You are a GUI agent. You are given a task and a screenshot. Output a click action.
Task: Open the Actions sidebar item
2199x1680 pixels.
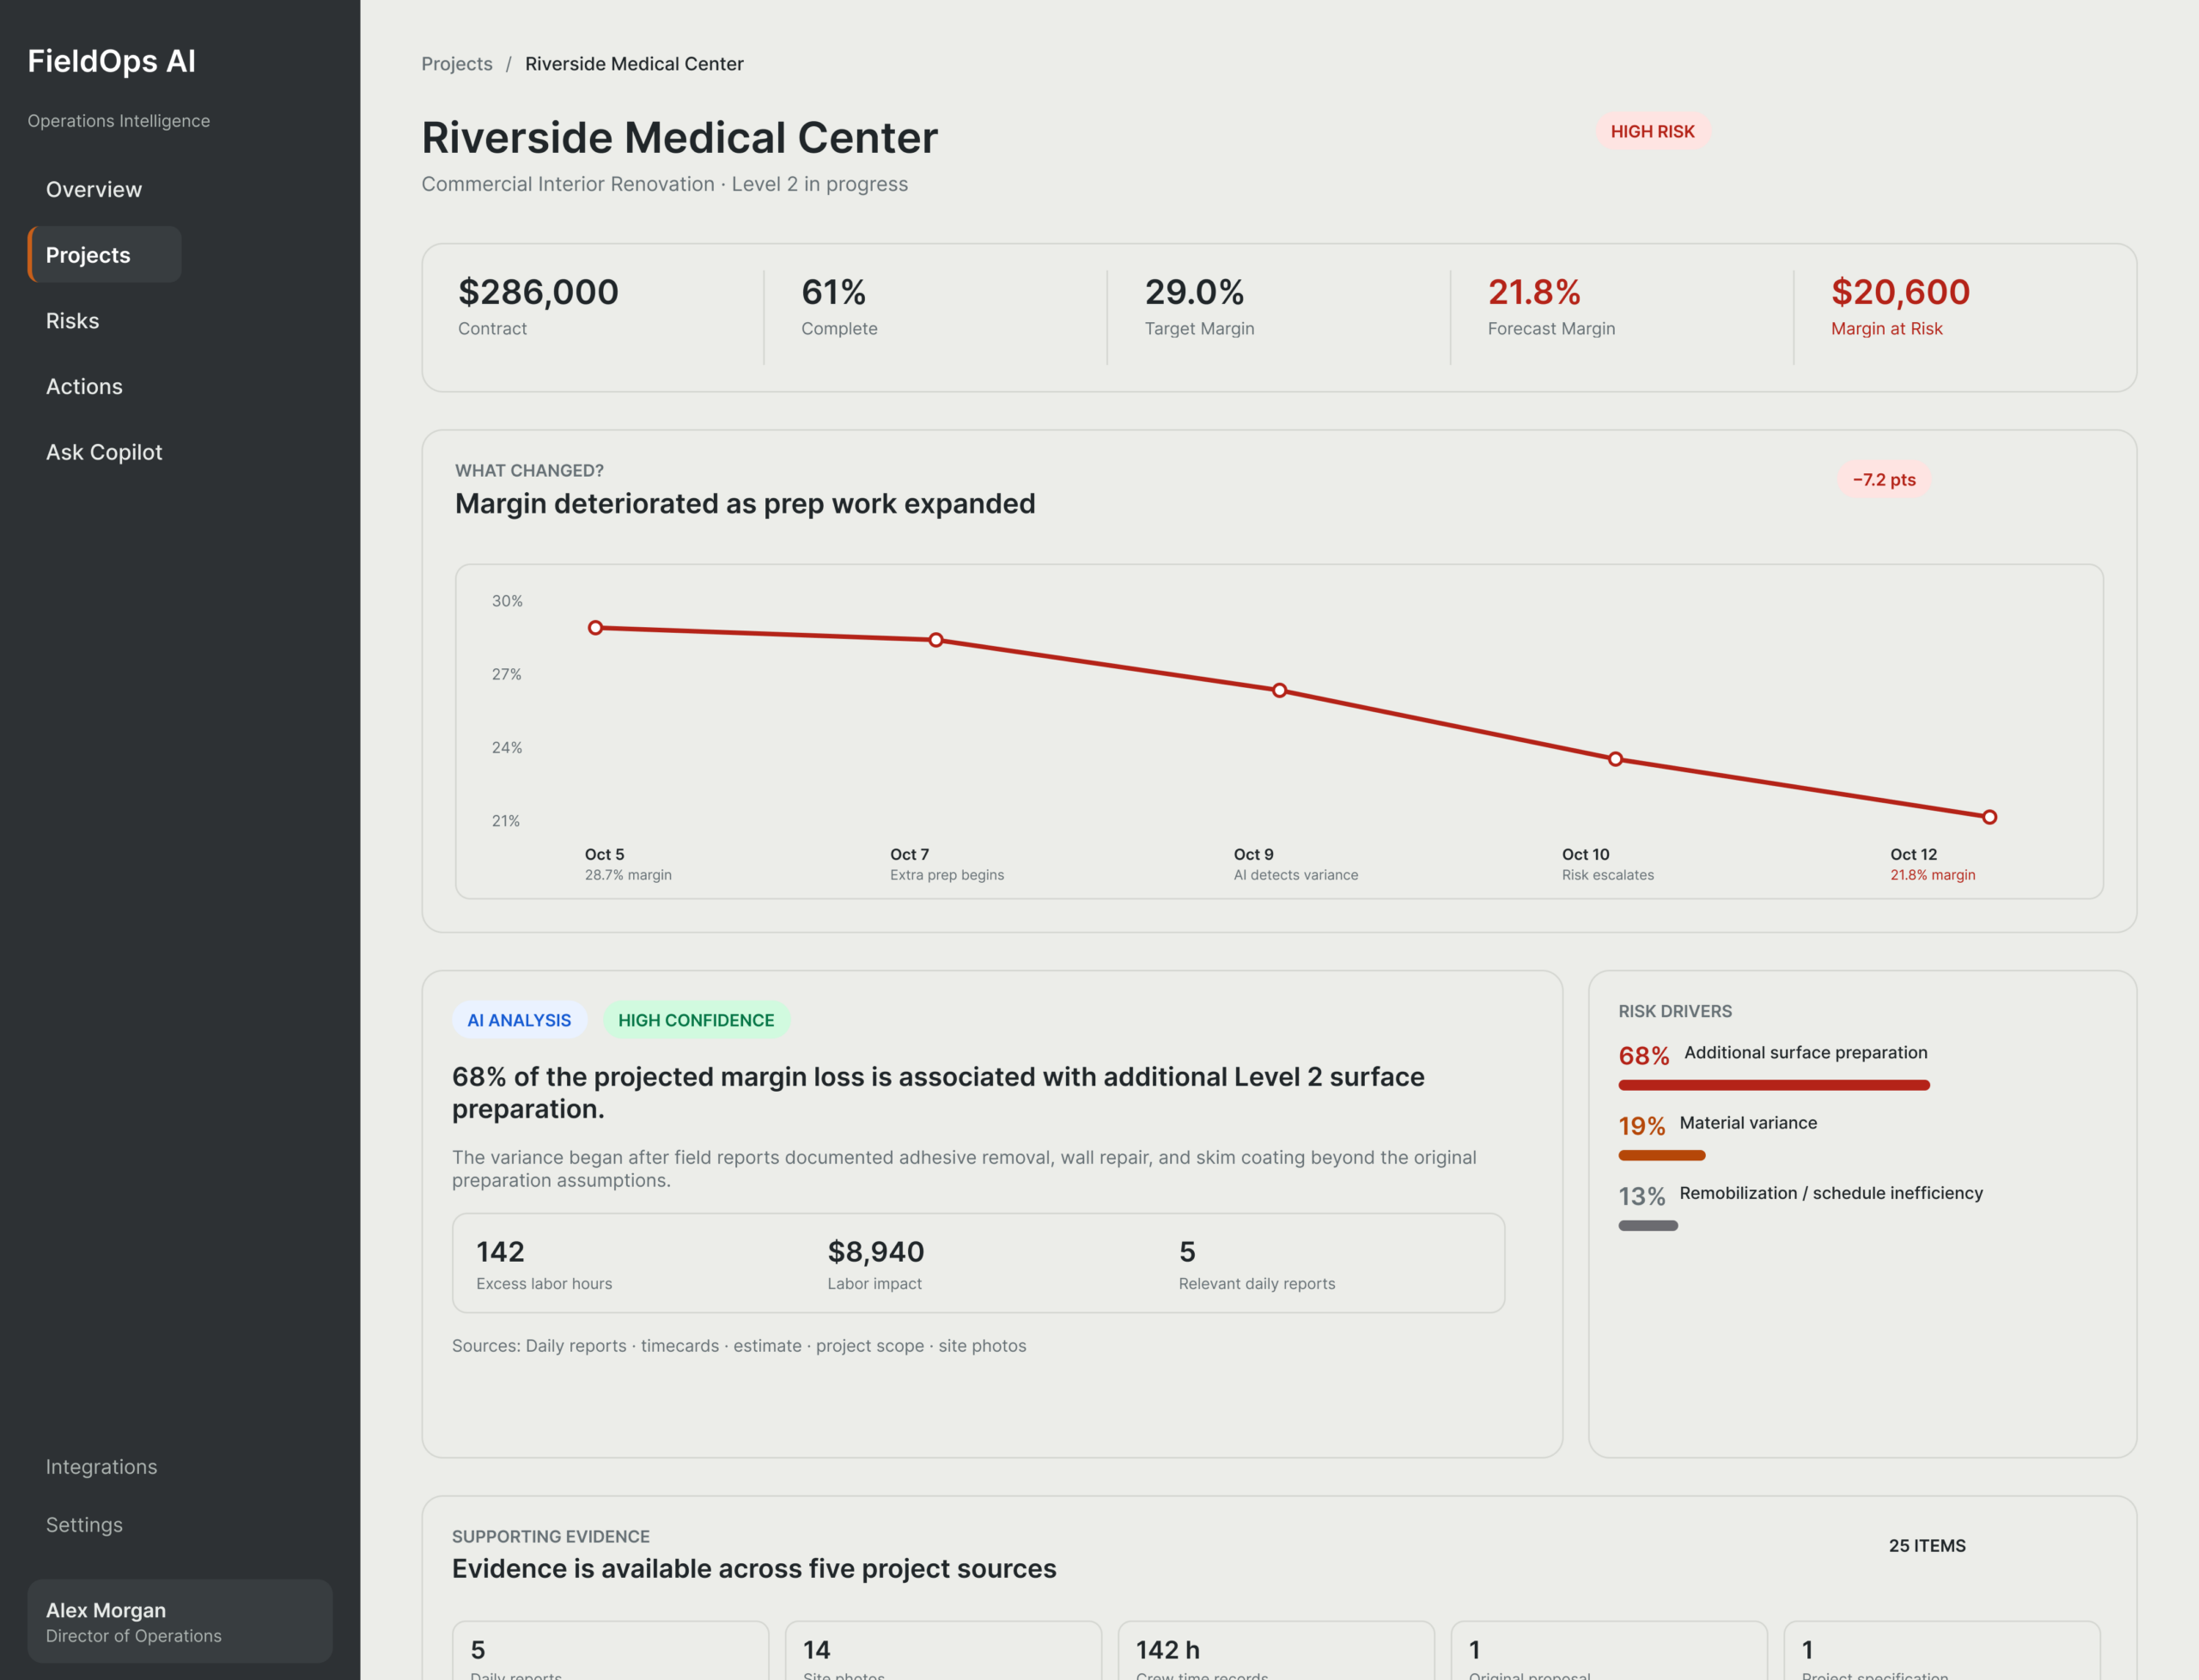click(84, 386)
